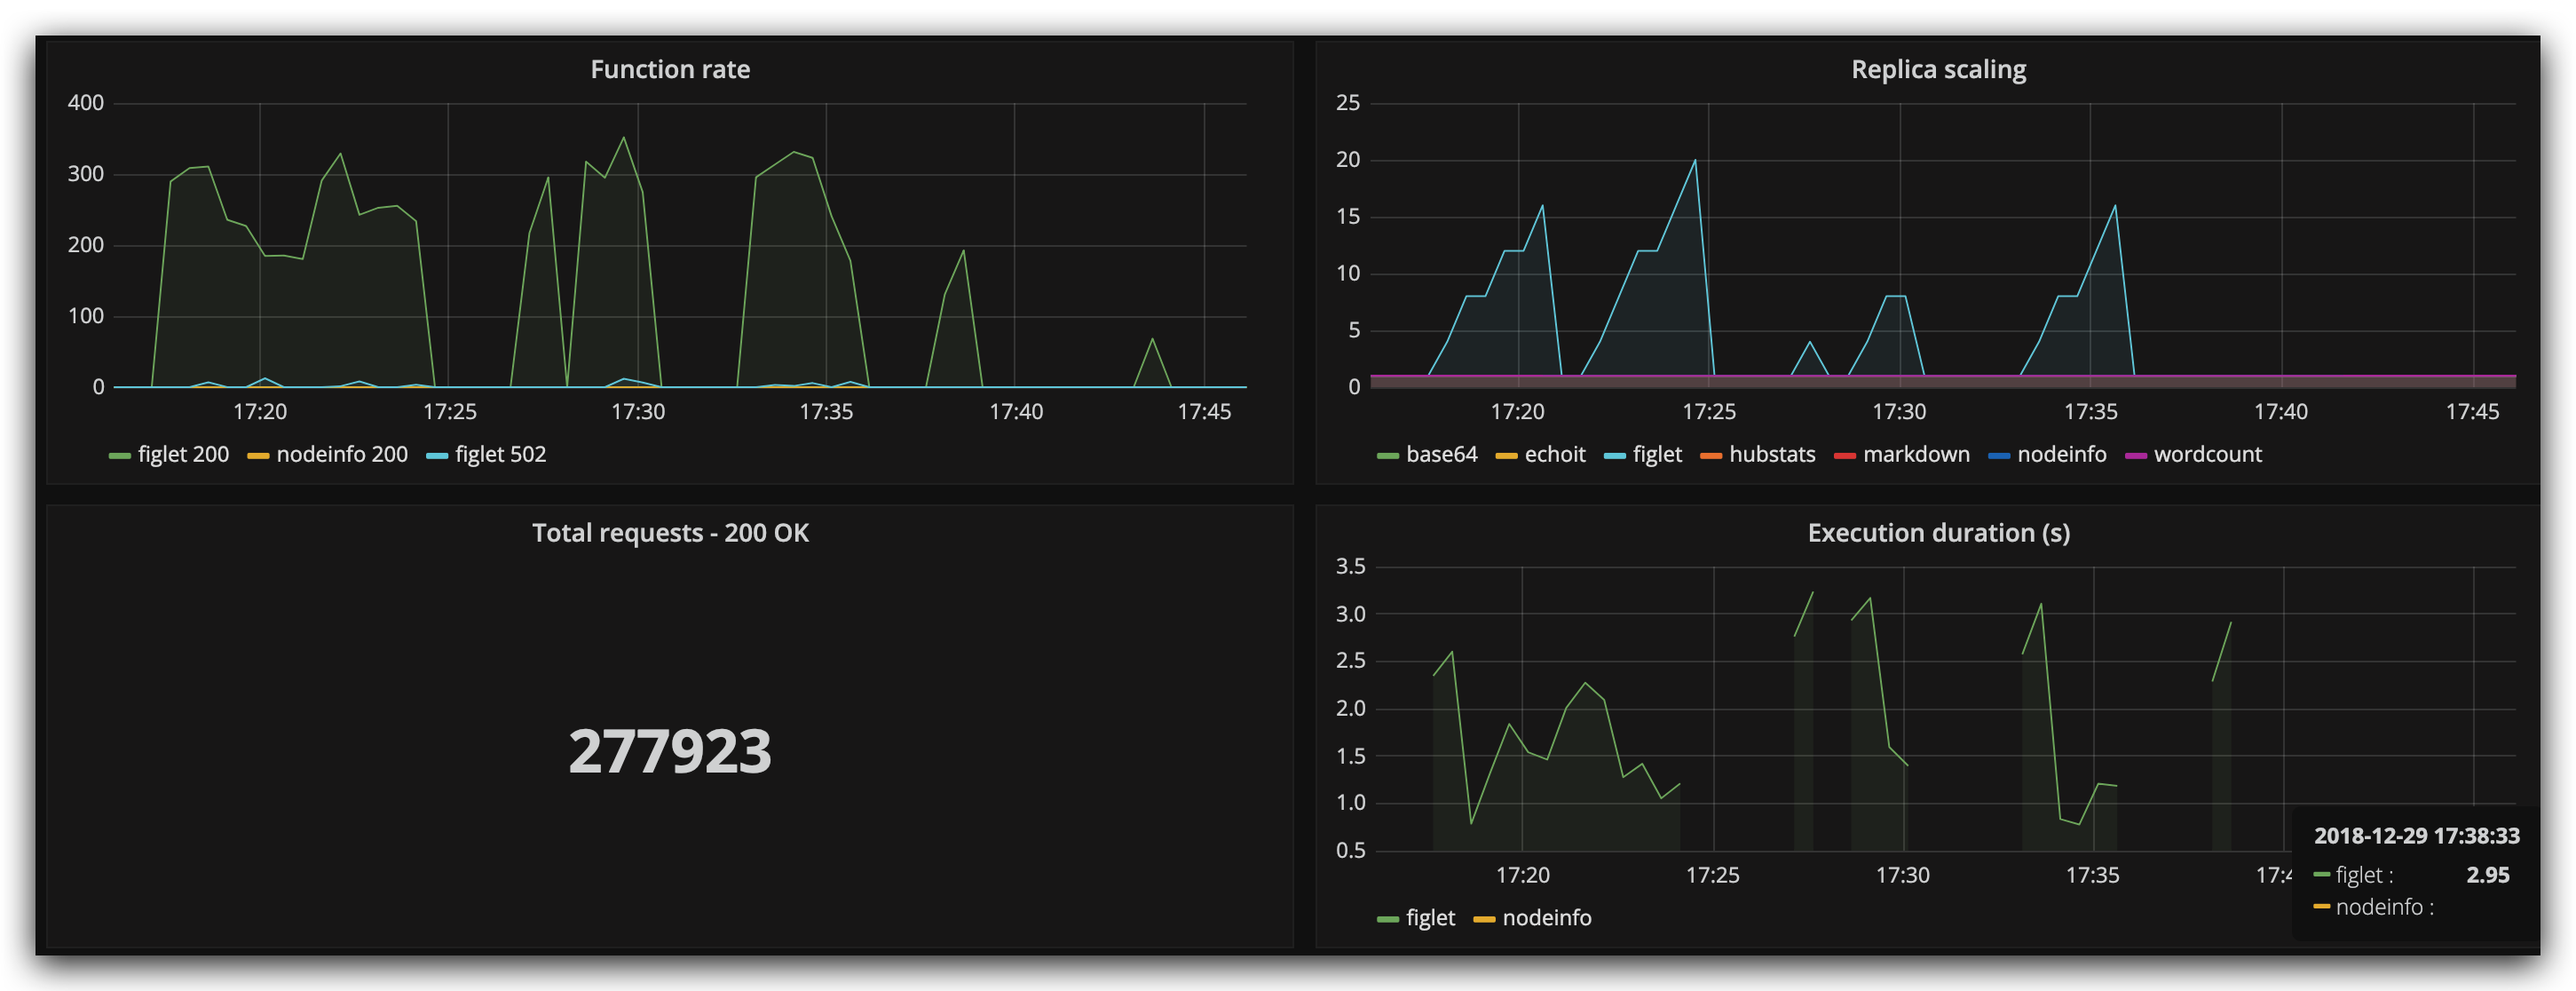Click the orange swatch beside hubstats
Viewport: 2576px width, 991px height.
tap(1711, 456)
